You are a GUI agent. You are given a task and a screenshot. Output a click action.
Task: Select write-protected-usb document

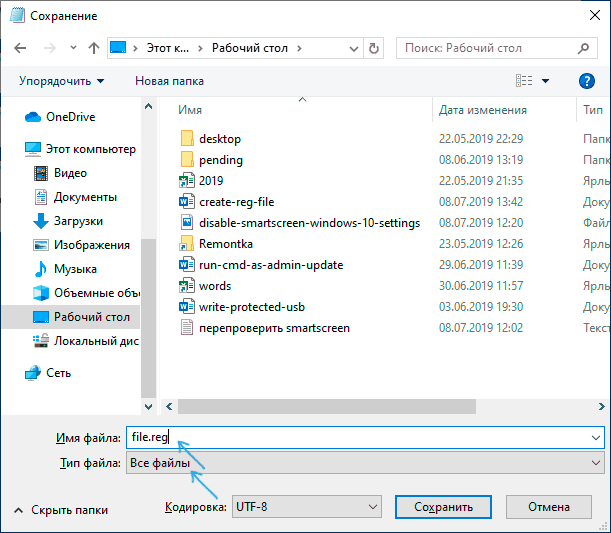point(242,307)
